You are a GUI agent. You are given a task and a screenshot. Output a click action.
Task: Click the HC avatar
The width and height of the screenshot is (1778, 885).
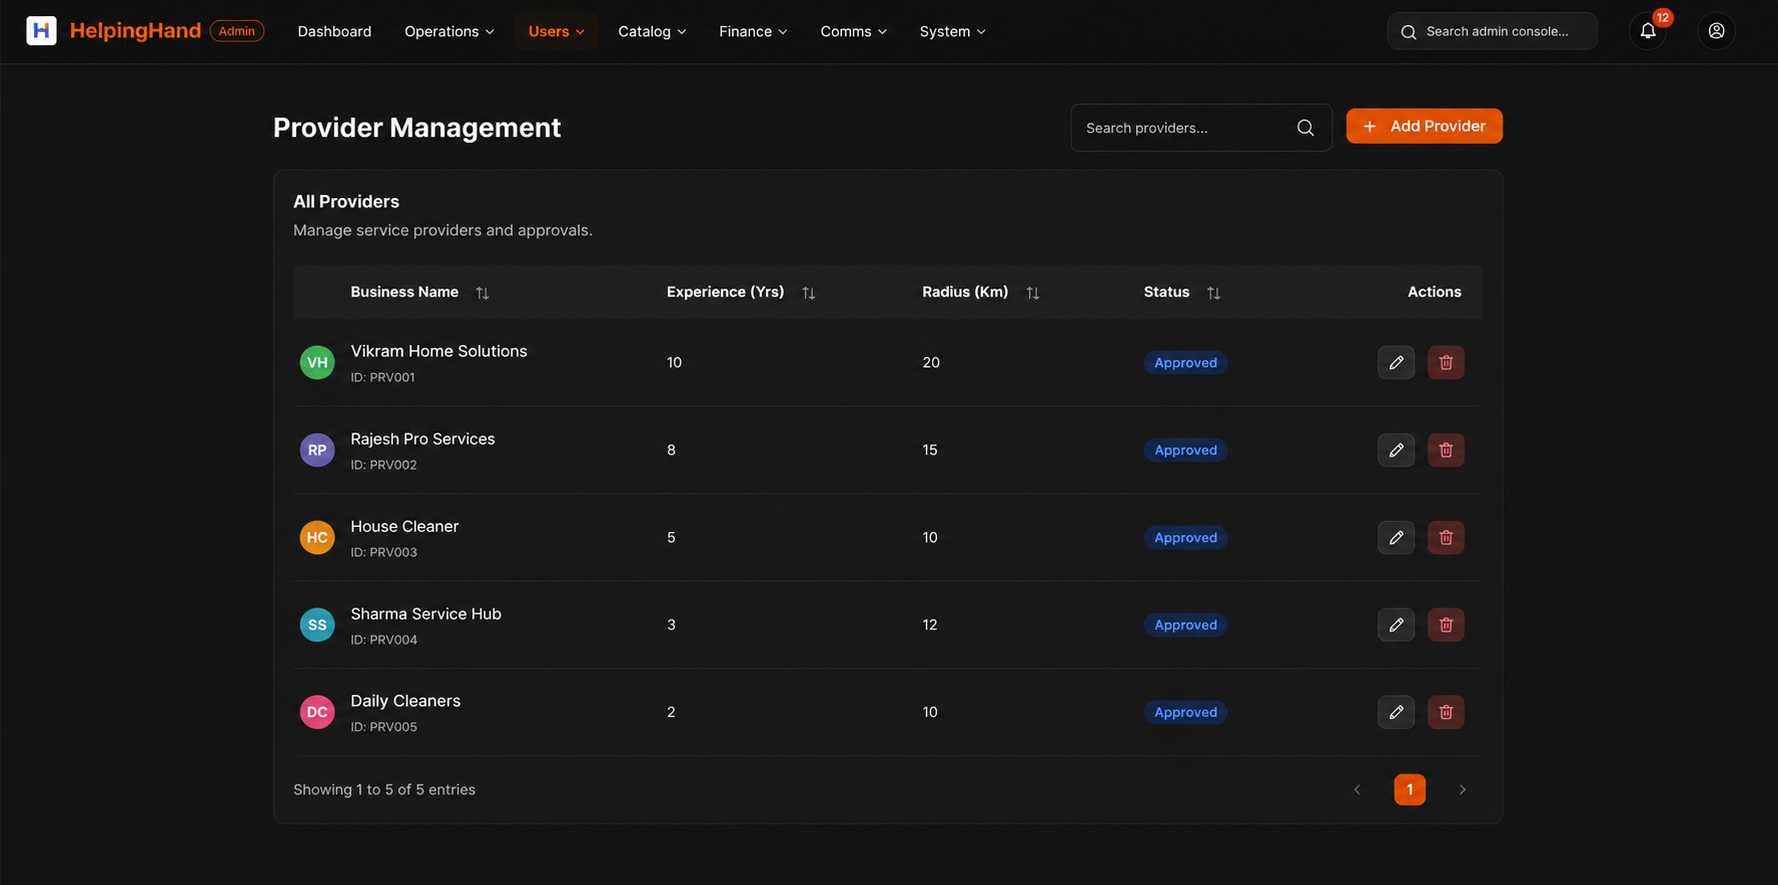317,537
